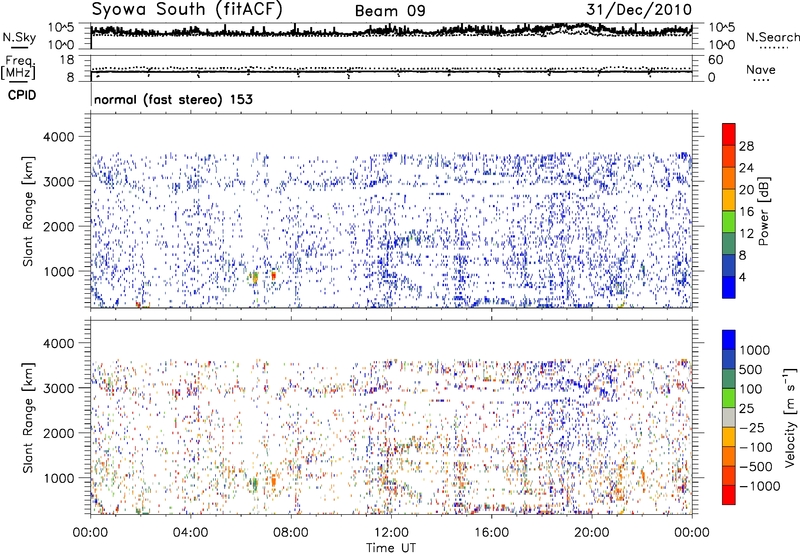Screen dimensions: 800x554
Task: Click the 'N.Search' legend label
Action: click(772, 37)
